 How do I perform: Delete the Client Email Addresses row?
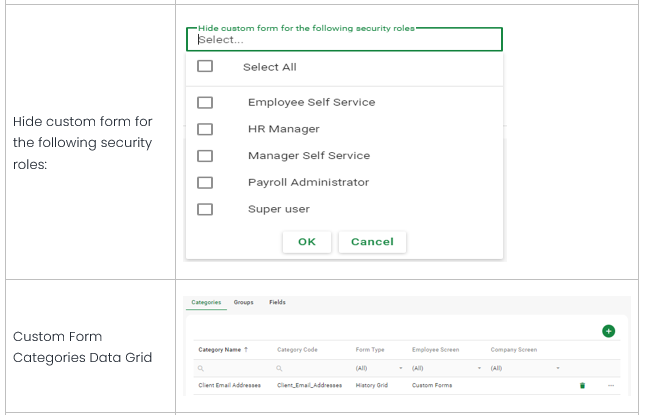pyautogui.click(x=583, y=385)
